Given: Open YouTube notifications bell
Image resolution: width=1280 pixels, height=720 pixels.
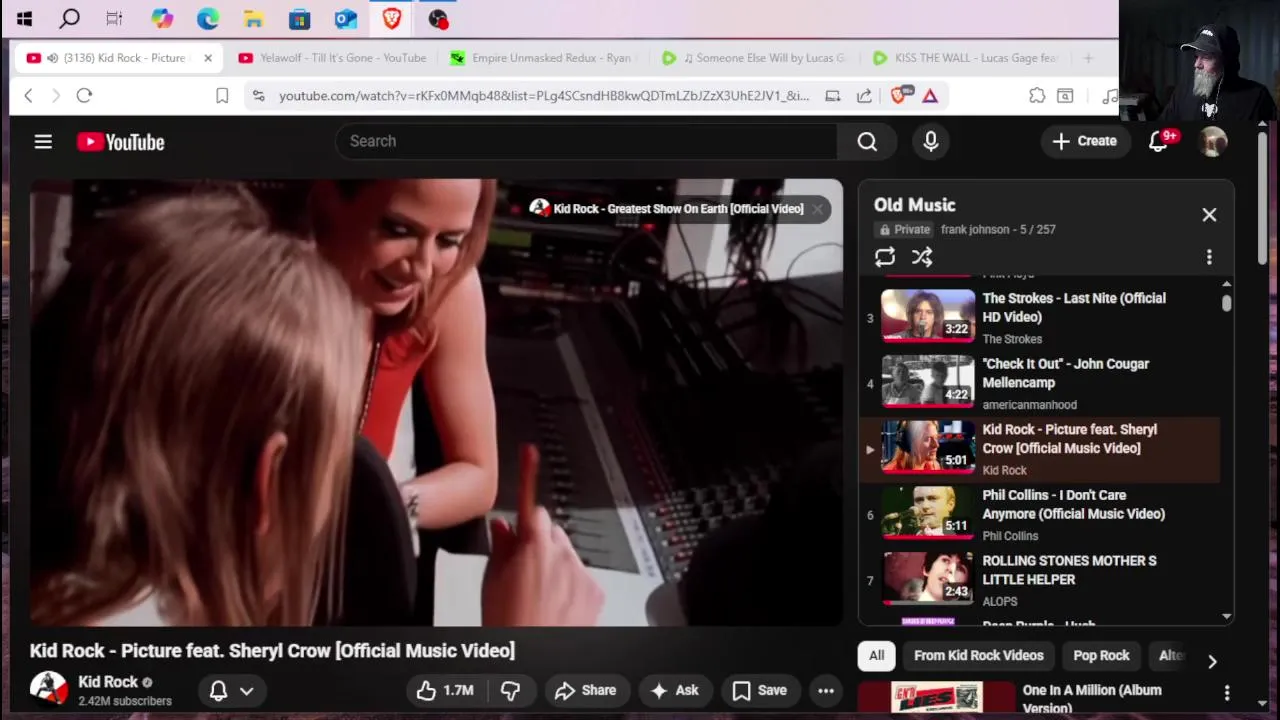Looking at the screenshot, I should (1159, 141).
